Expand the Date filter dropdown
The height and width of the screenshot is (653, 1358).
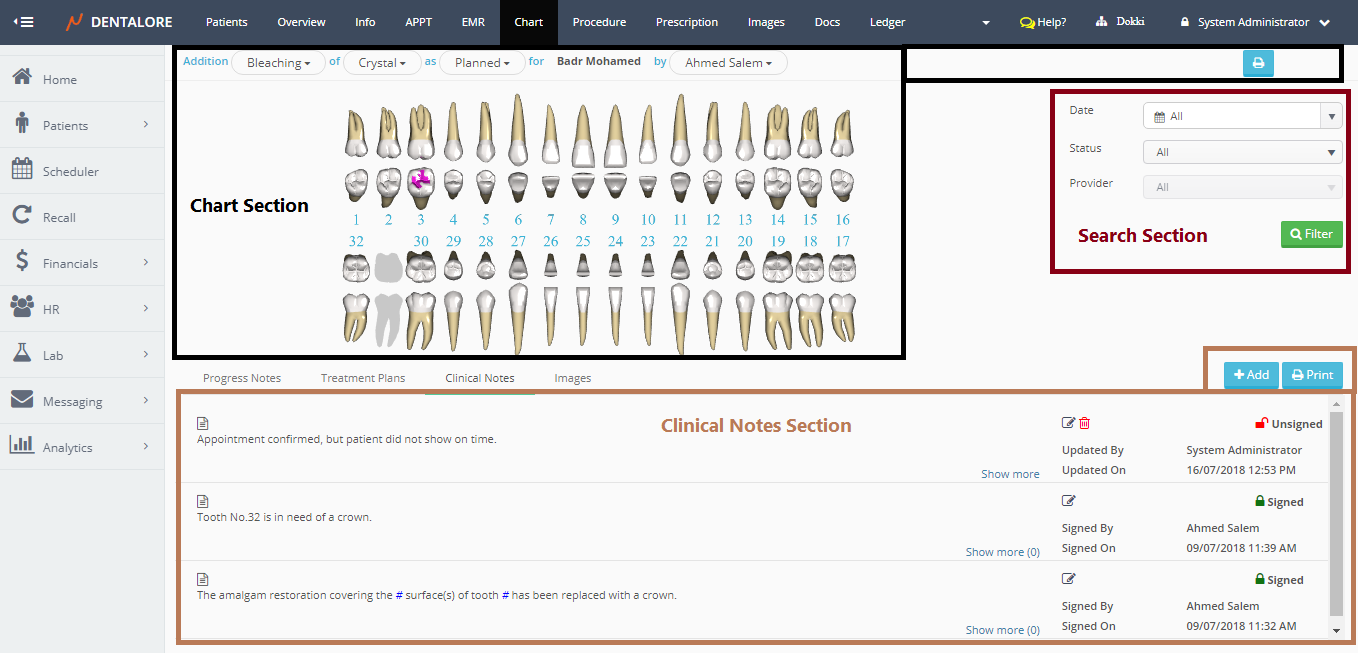(x=1331, y=116)
